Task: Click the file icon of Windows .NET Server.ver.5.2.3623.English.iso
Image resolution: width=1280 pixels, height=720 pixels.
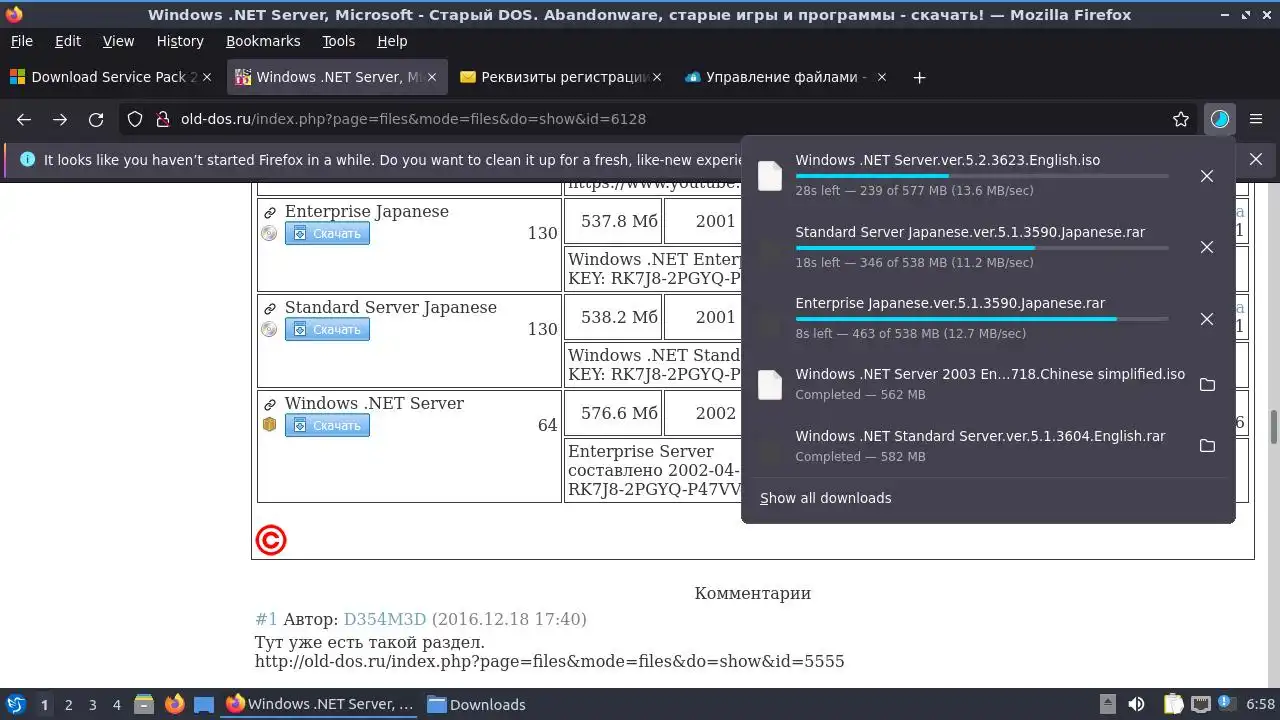Action: point(770,175)
